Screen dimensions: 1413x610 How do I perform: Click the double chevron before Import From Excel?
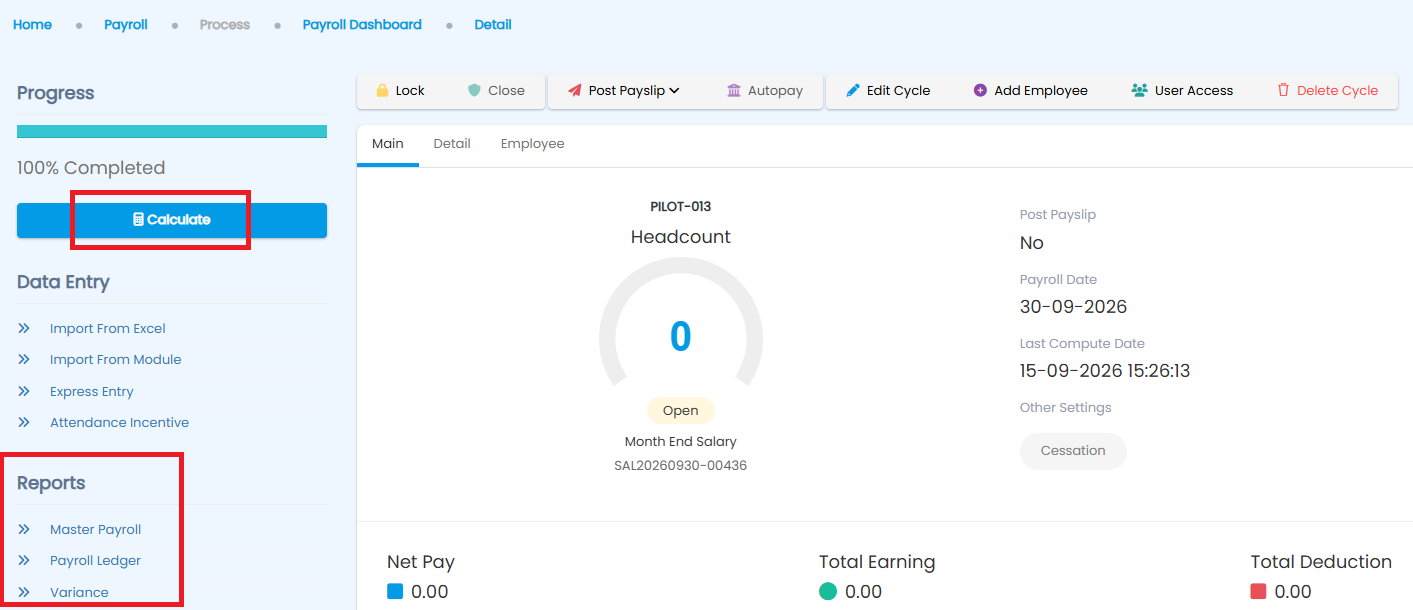click(24, 328)
